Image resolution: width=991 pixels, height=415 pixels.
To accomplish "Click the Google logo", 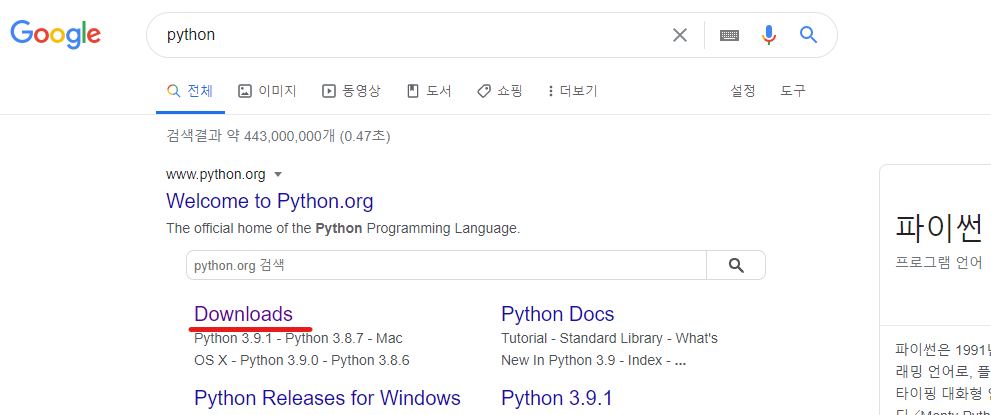I will 56,35.
